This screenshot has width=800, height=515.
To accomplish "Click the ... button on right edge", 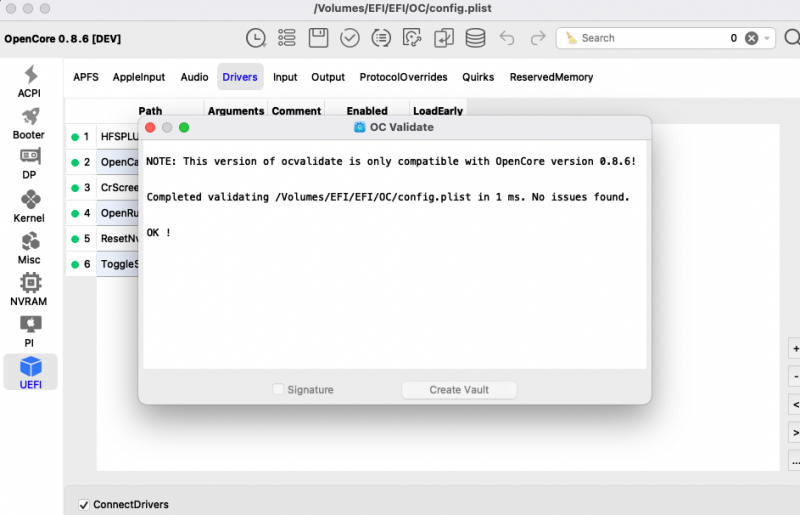I will coord(795,461).
